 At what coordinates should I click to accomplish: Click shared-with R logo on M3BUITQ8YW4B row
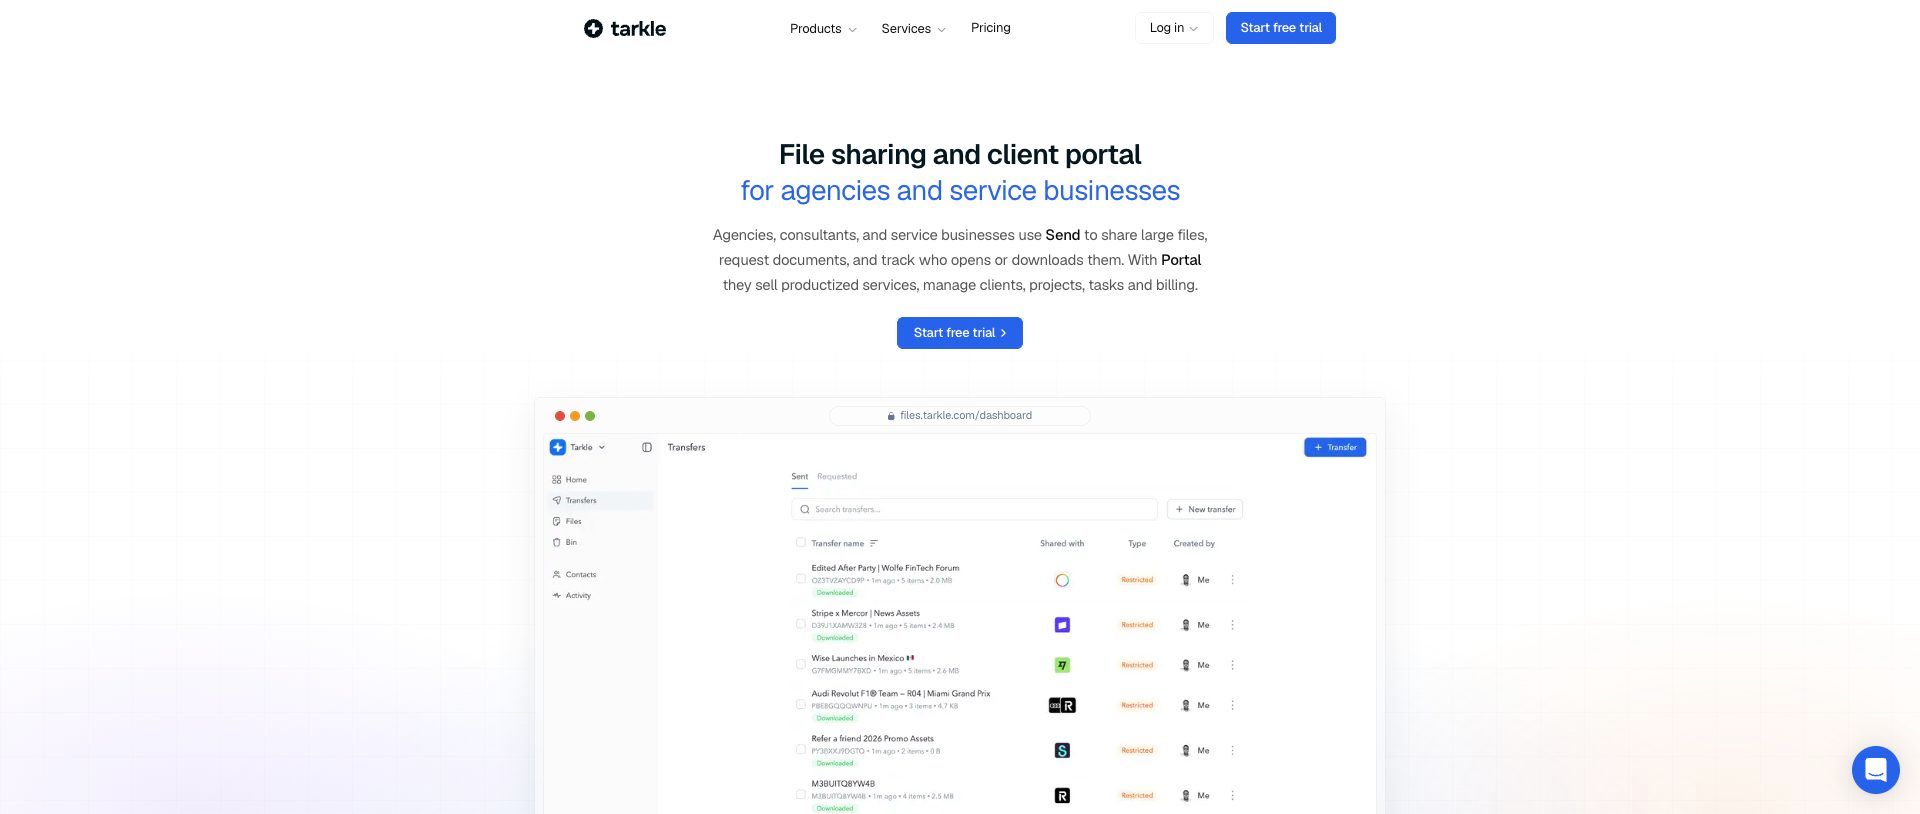point(1062,796)
